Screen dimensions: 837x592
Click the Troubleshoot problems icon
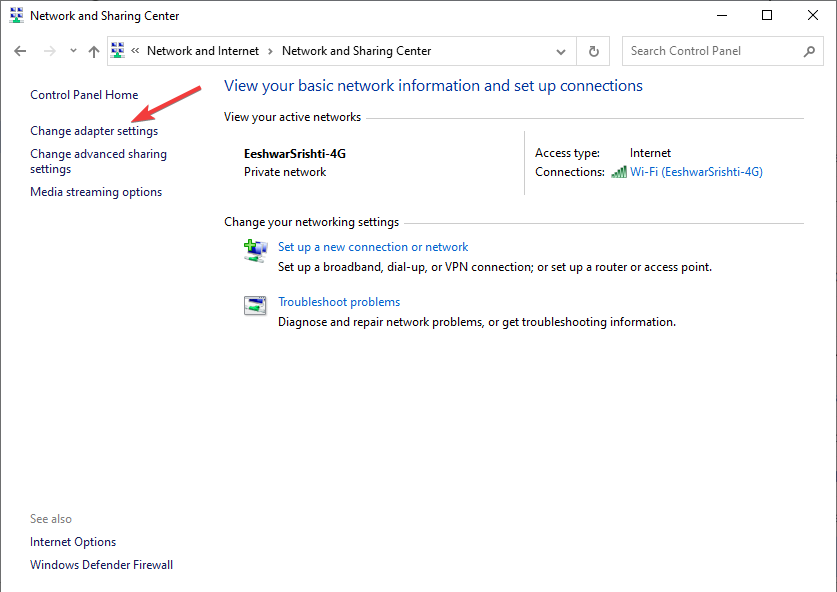[255, 306]
